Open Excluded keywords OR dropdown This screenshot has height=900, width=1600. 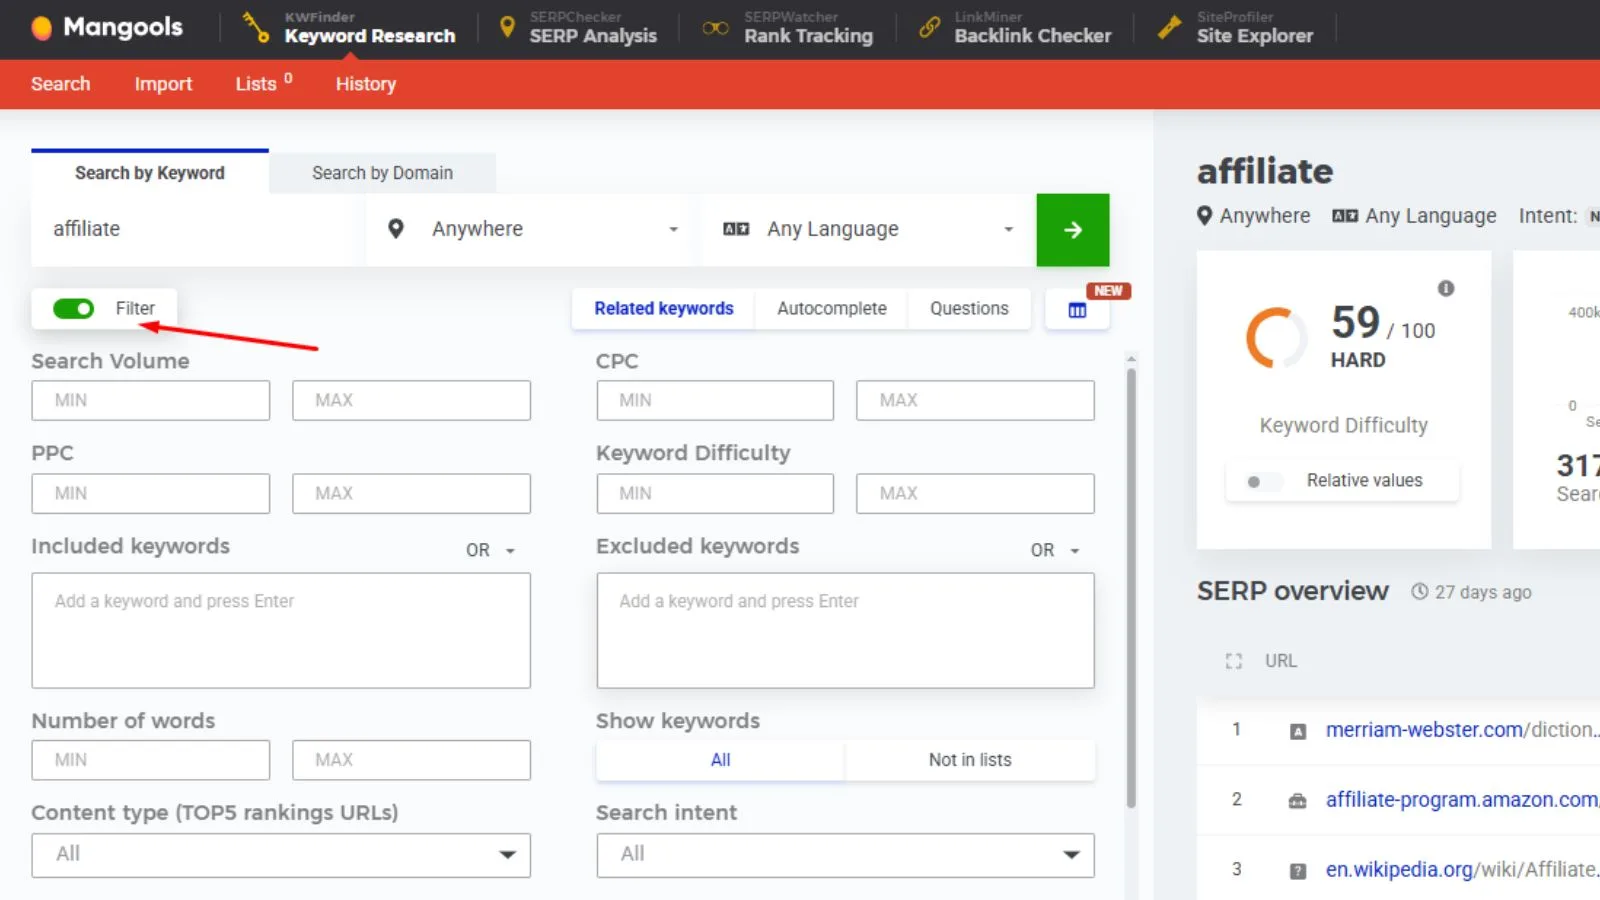pos(1055,550)
